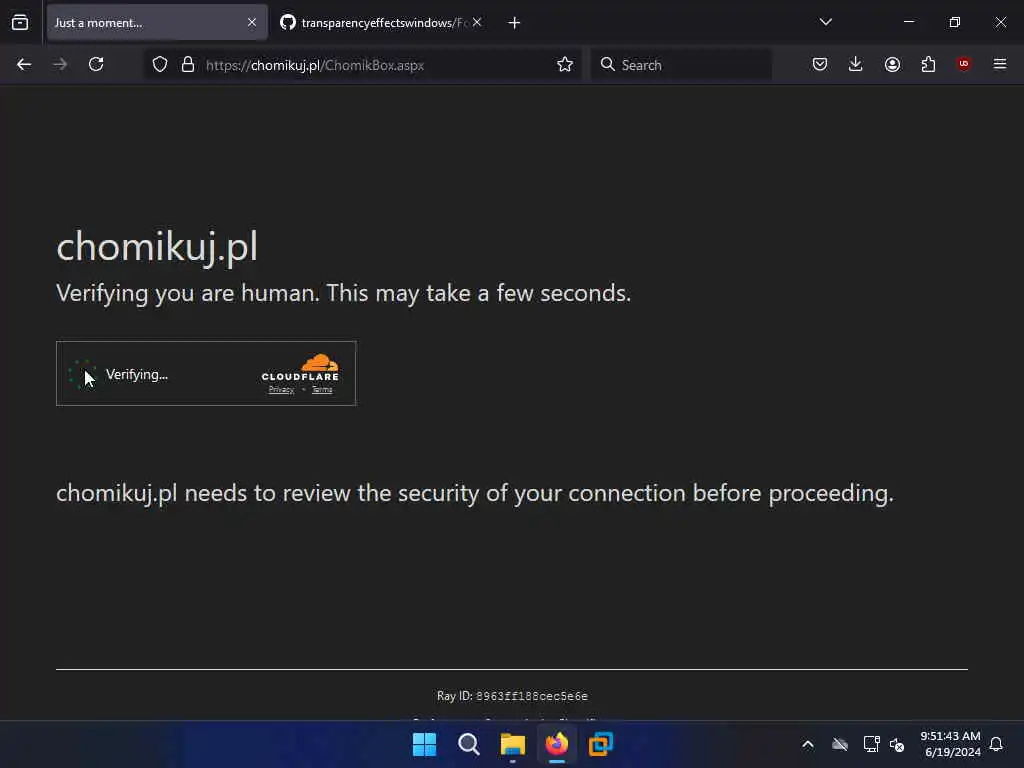Click the Firefox taskbar icon

tap(557, 744)
